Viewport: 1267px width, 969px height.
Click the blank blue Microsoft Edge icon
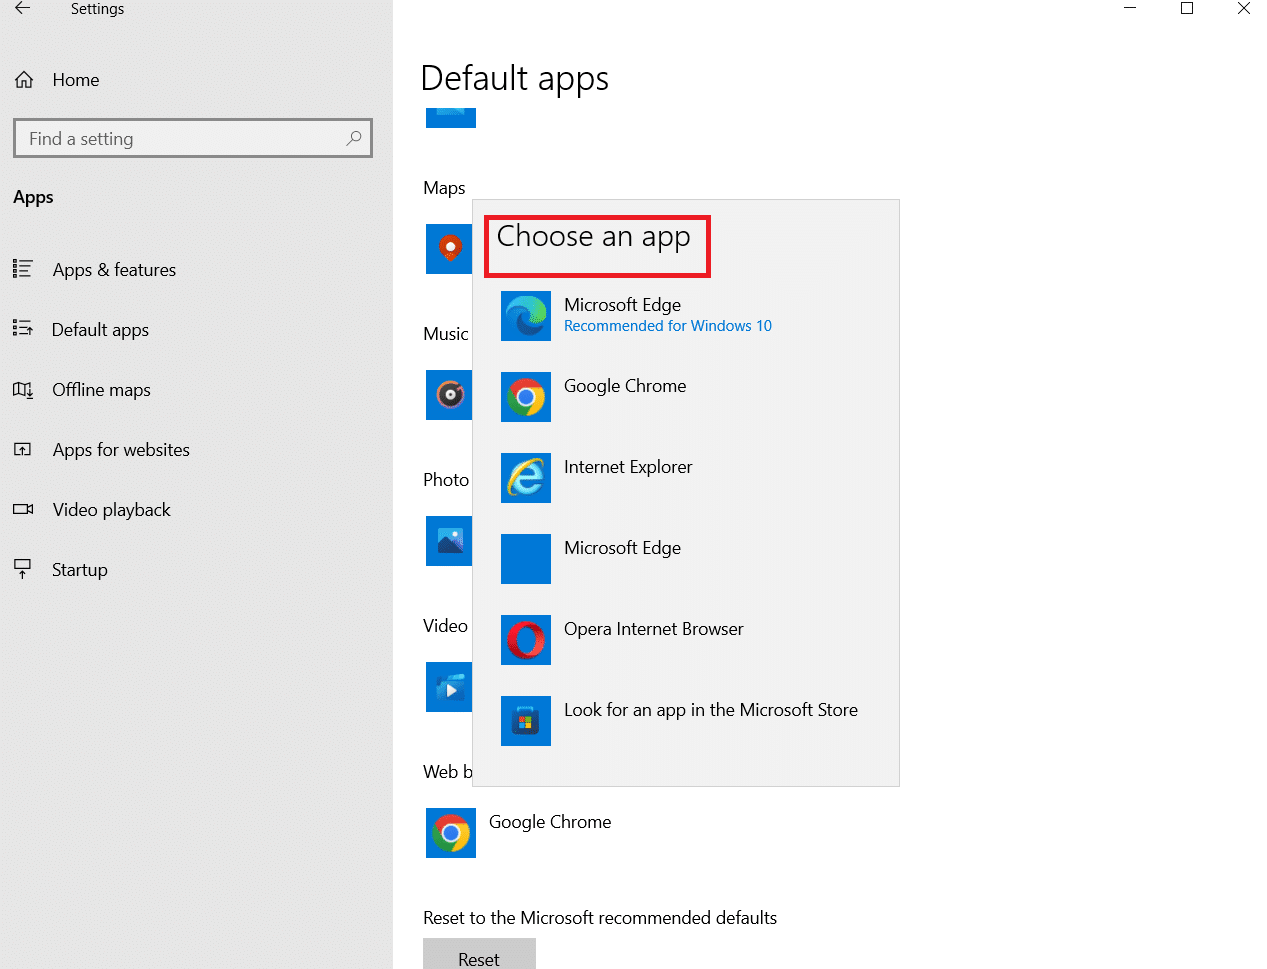[x=526, y=559]
